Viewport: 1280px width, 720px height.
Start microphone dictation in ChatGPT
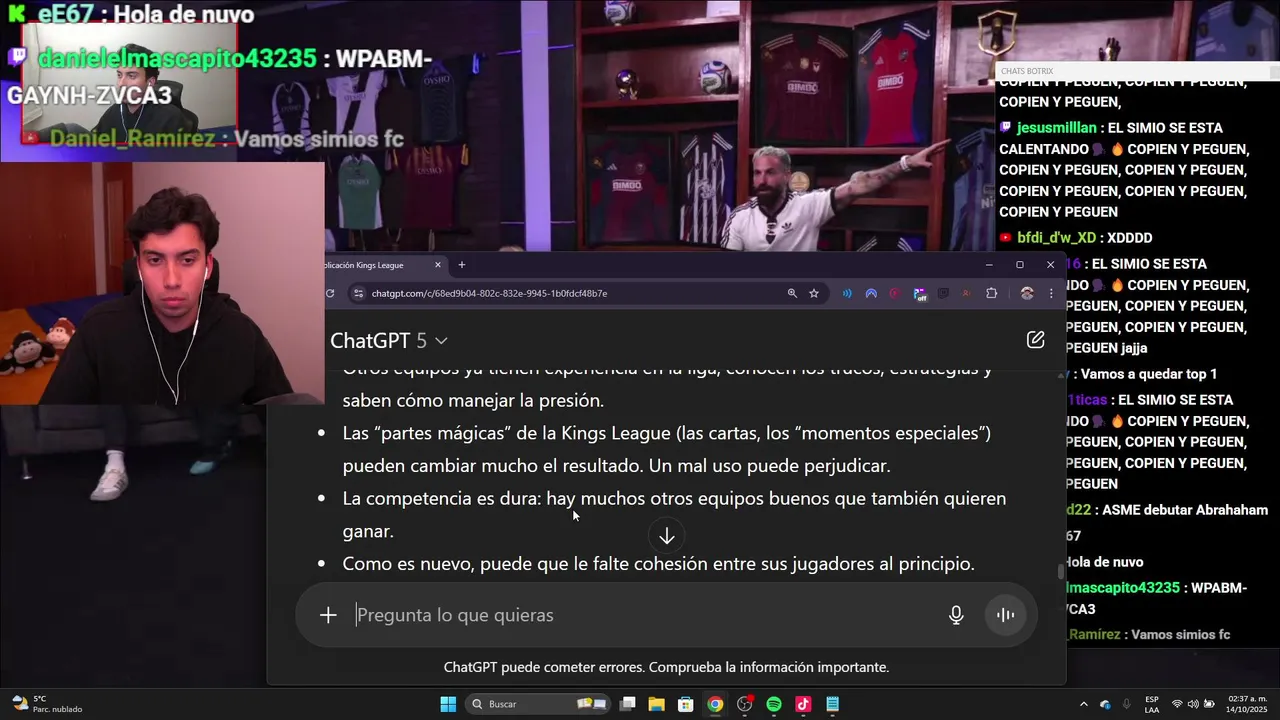click(x=956, y=615)
